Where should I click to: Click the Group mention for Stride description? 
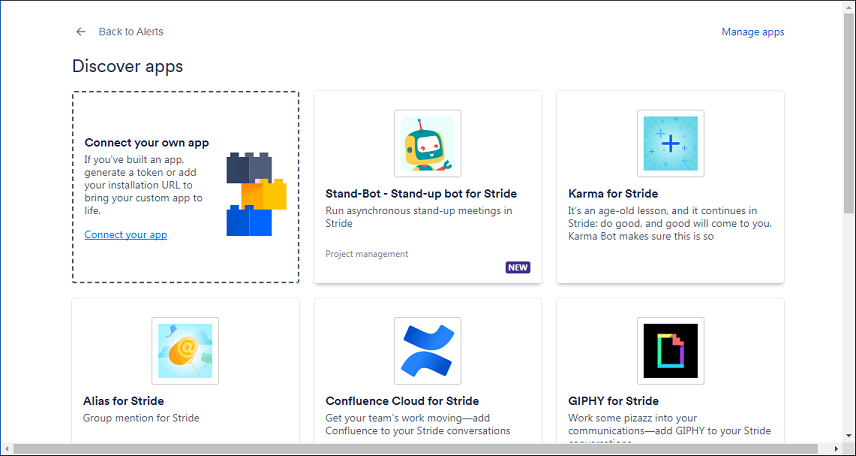click(141, 418)
